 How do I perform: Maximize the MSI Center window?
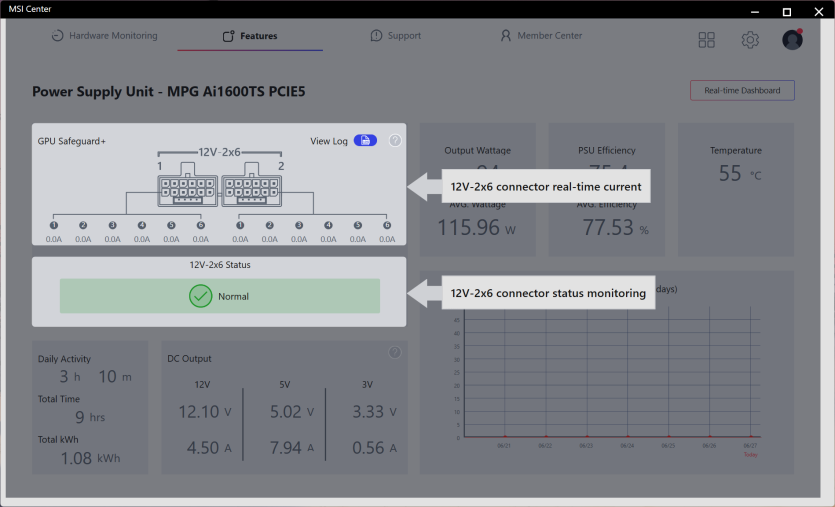pos(787,12)
